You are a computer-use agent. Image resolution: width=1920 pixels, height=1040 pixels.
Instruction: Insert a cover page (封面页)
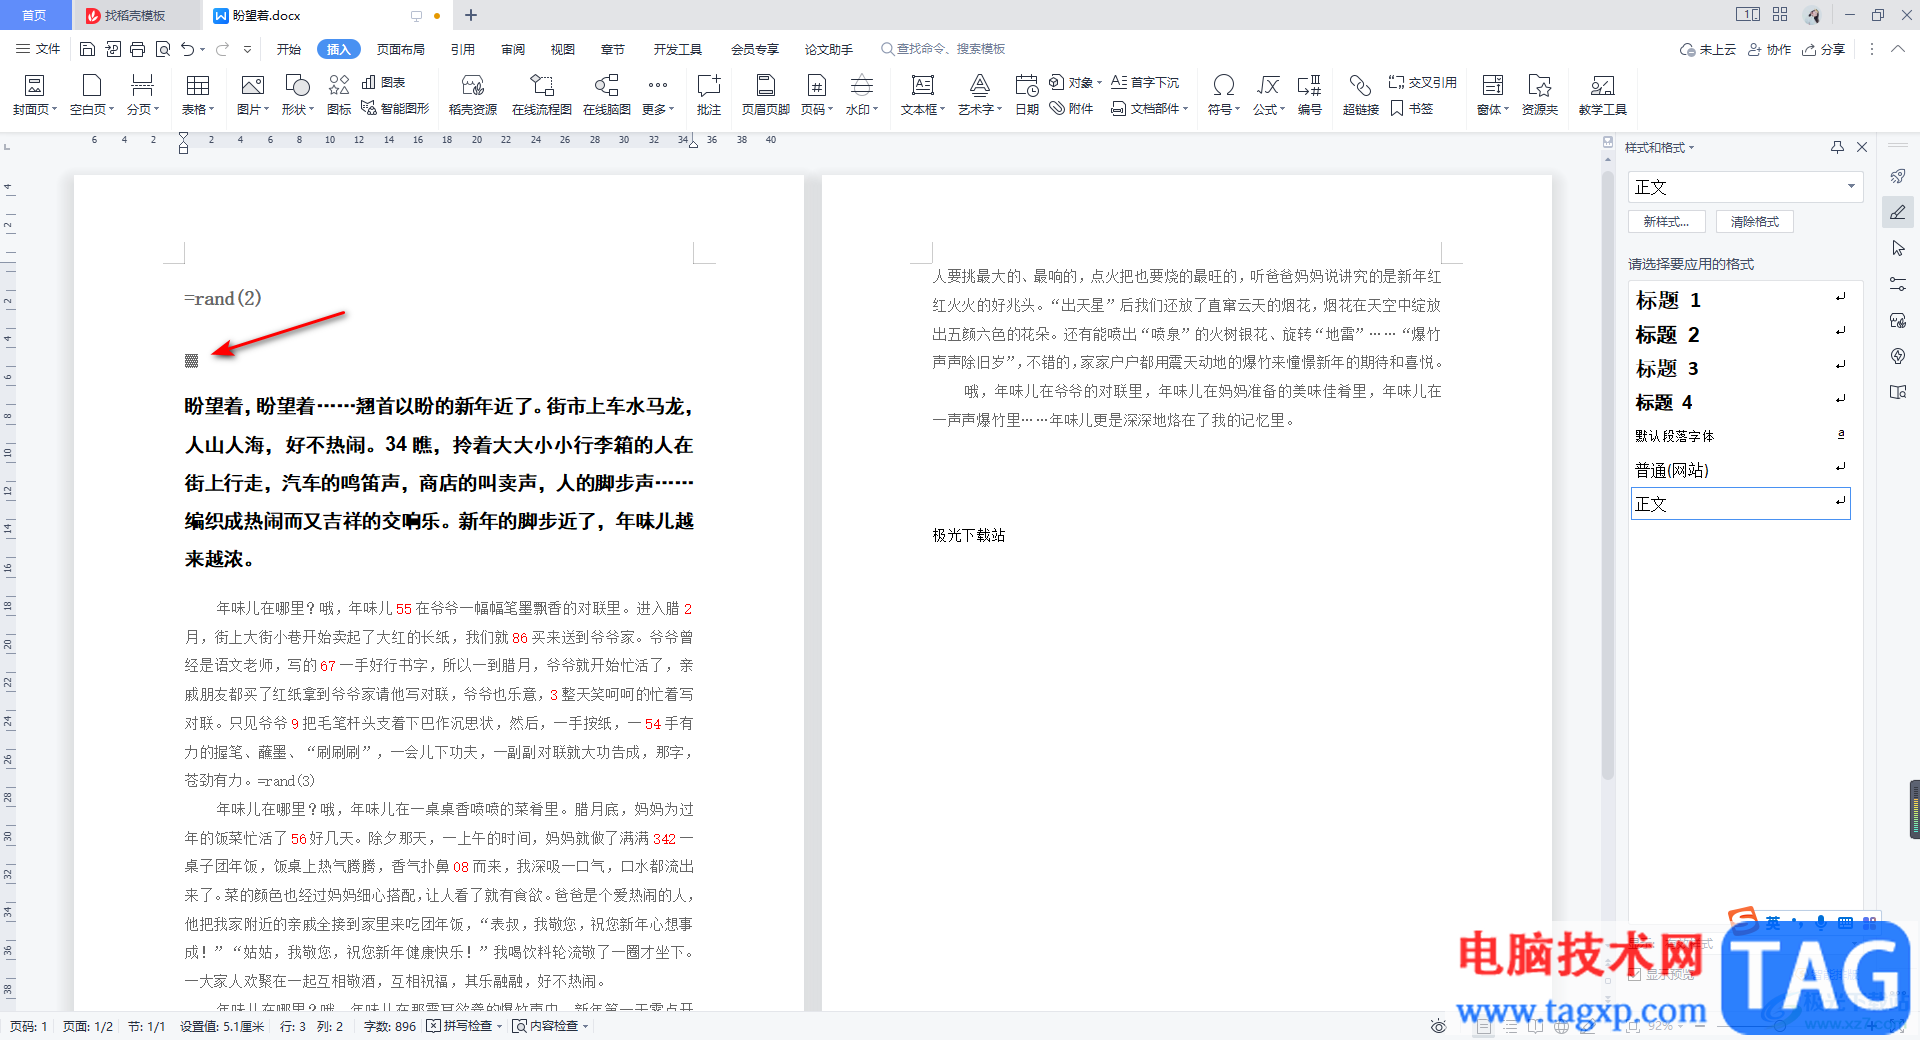point(34,95)
